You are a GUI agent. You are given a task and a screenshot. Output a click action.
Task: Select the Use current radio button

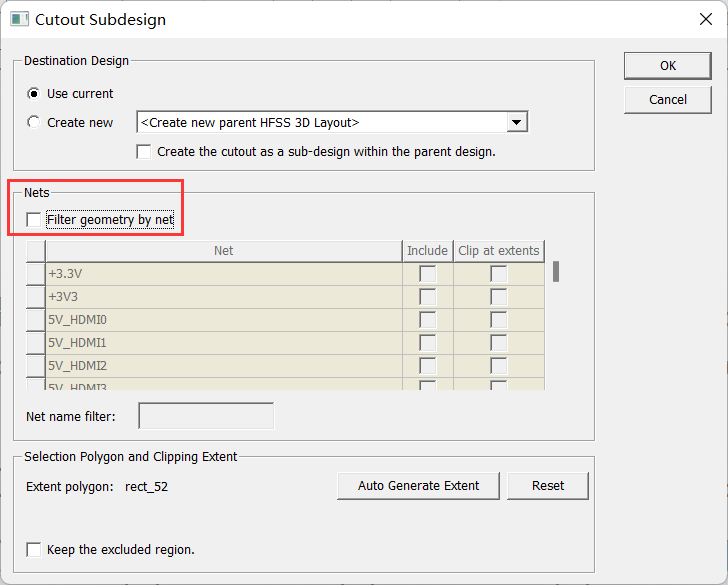pos(33,94)
